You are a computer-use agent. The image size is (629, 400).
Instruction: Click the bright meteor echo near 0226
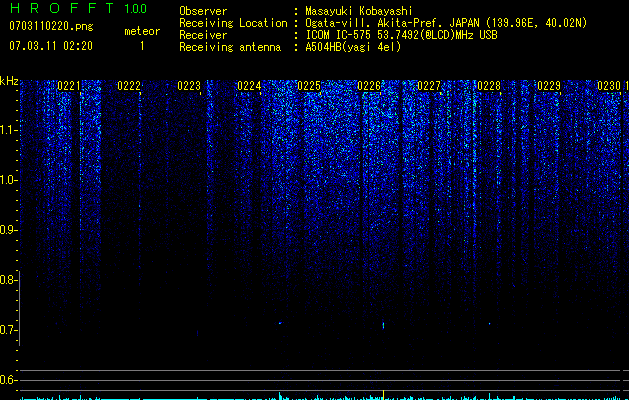(383, 325)
